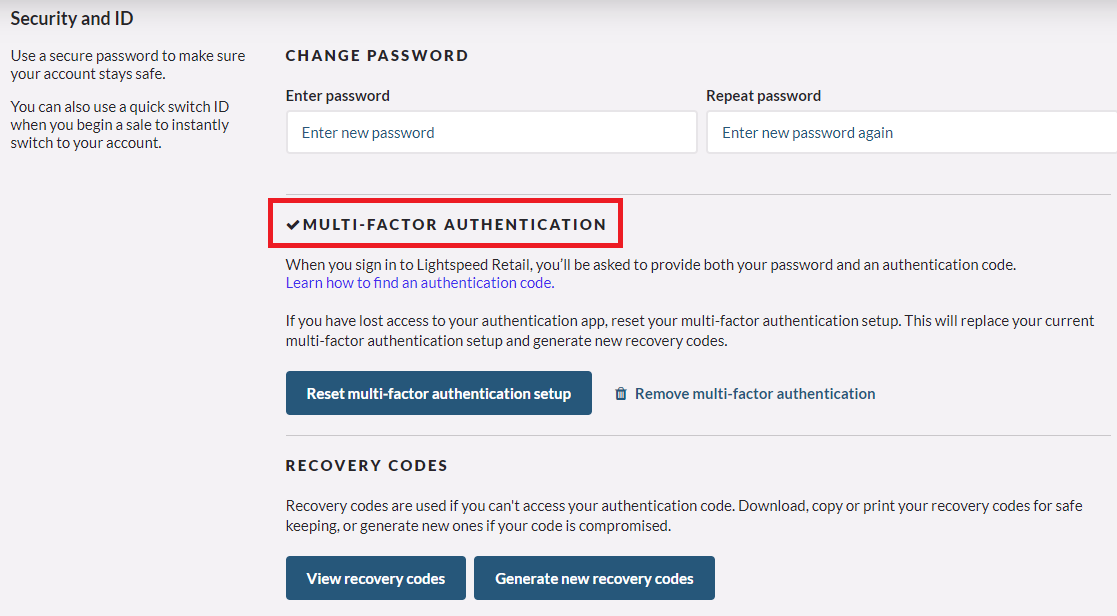1117x616 pixels.
Task: Click the checkmark icon next to Multi-Factor Authentication
Action: (292, 225)
